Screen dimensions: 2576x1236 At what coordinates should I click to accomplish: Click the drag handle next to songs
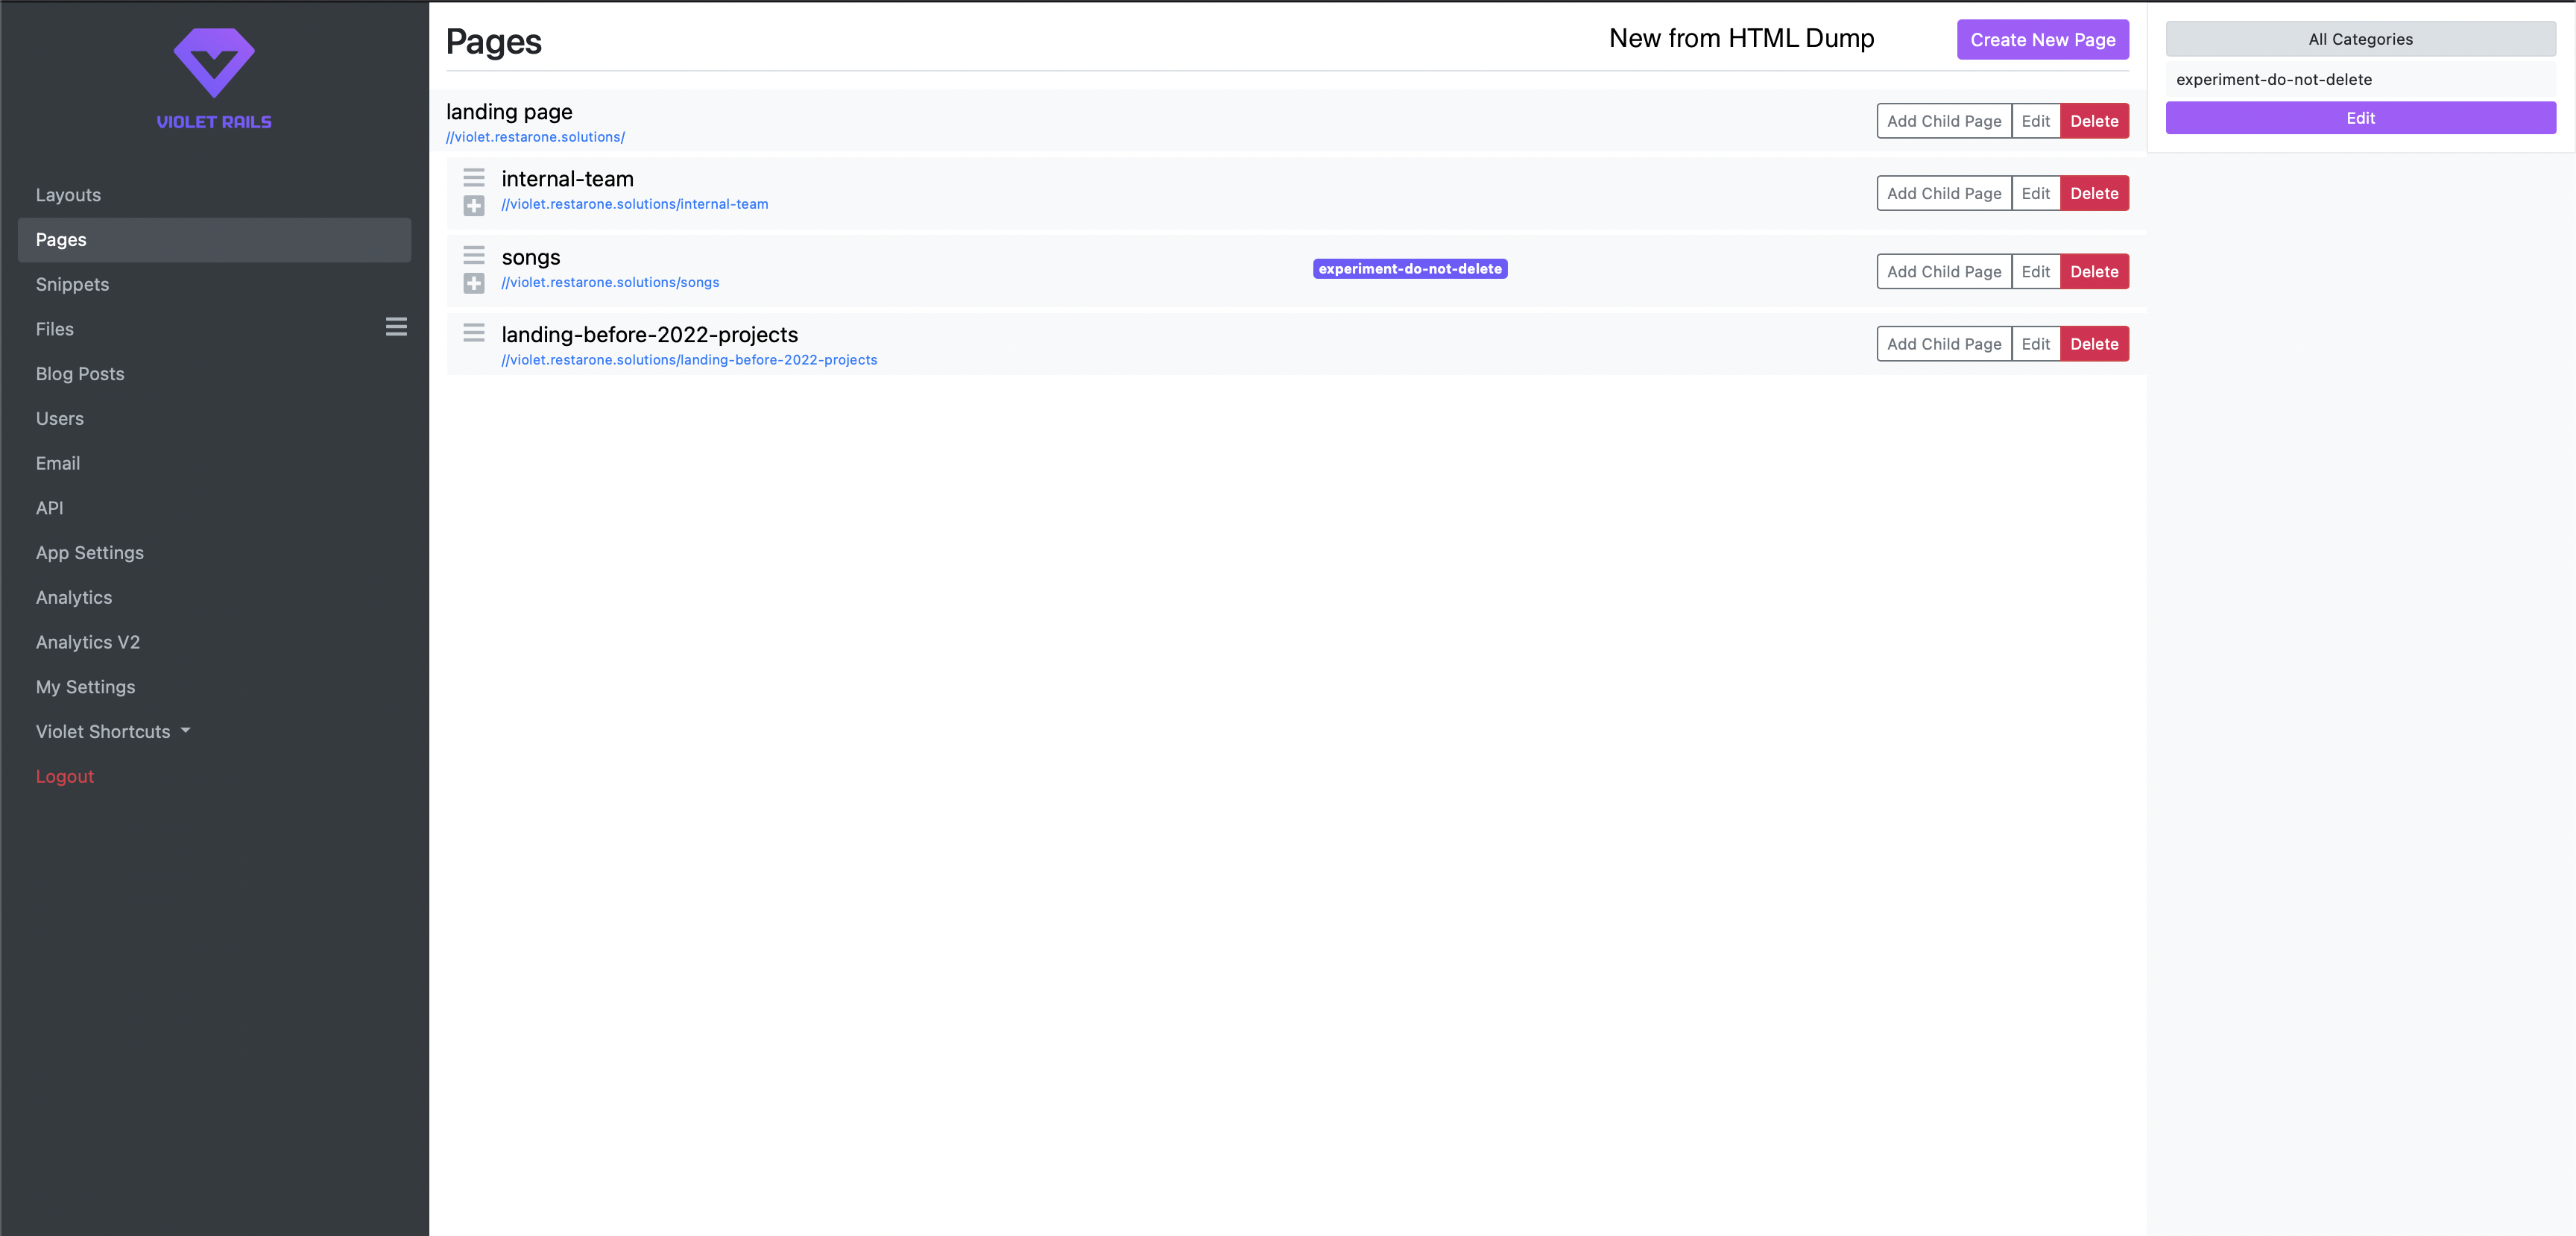pos(474,255)
